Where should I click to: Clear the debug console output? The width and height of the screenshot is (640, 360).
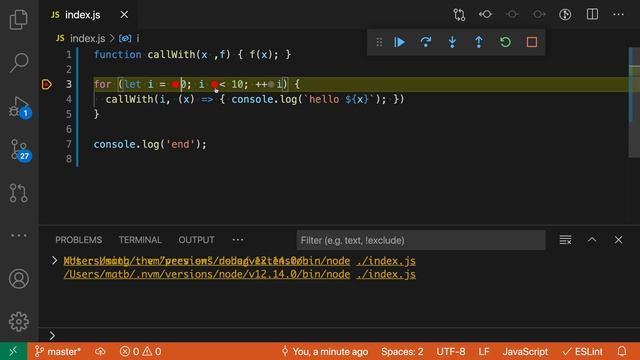click(565, 240)
